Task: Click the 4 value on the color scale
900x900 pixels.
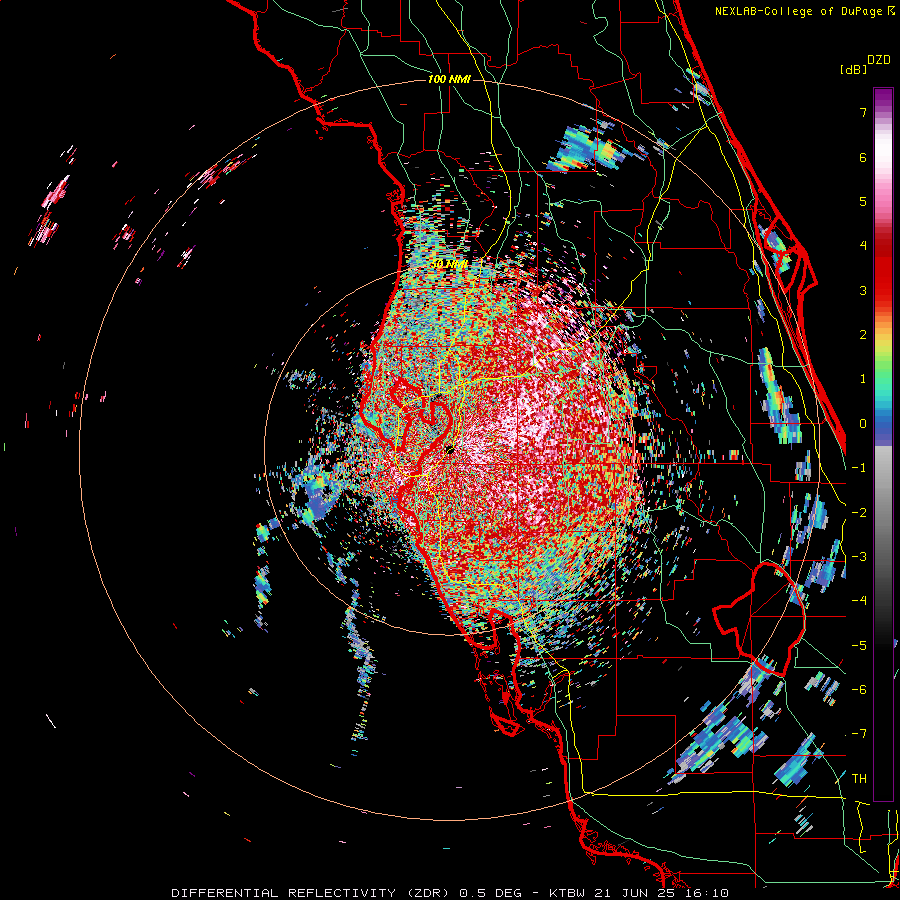Action: point(863,246)
